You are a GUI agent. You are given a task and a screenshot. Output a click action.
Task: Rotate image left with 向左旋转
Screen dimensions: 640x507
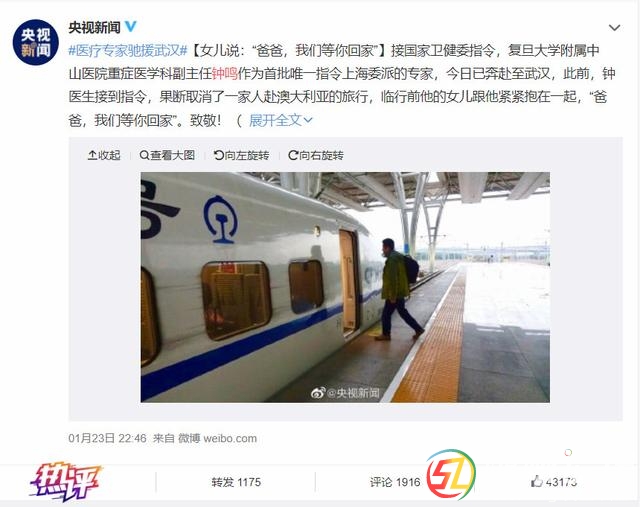point(241,155)
